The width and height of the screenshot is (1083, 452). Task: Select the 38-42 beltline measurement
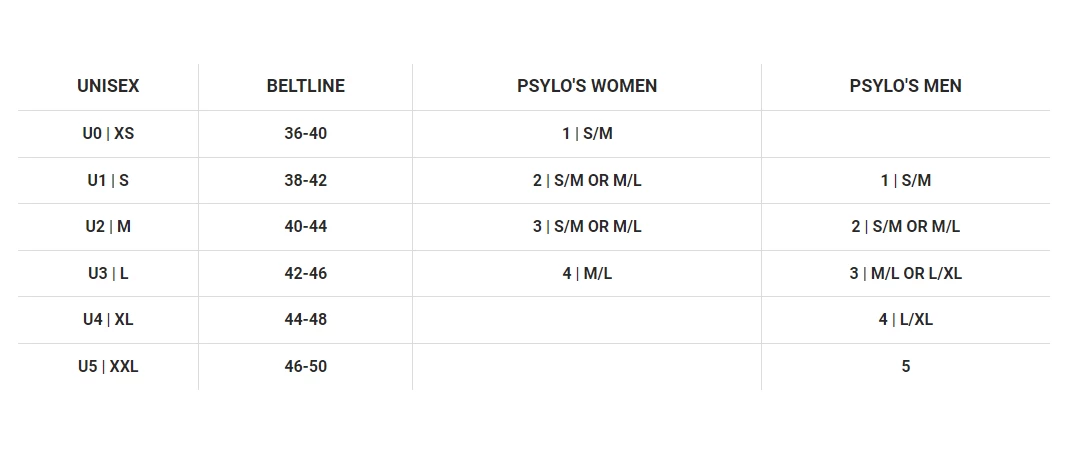coord(305,180)
